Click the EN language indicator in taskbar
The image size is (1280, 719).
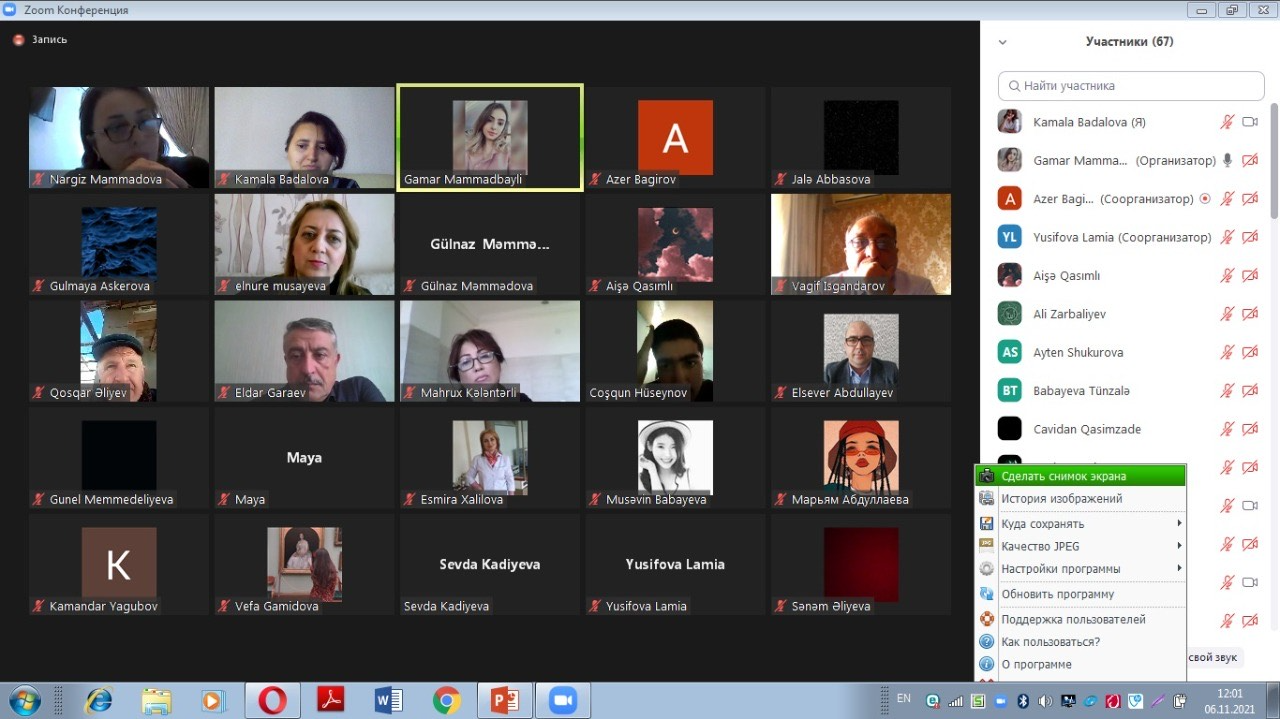click(904, 698)
